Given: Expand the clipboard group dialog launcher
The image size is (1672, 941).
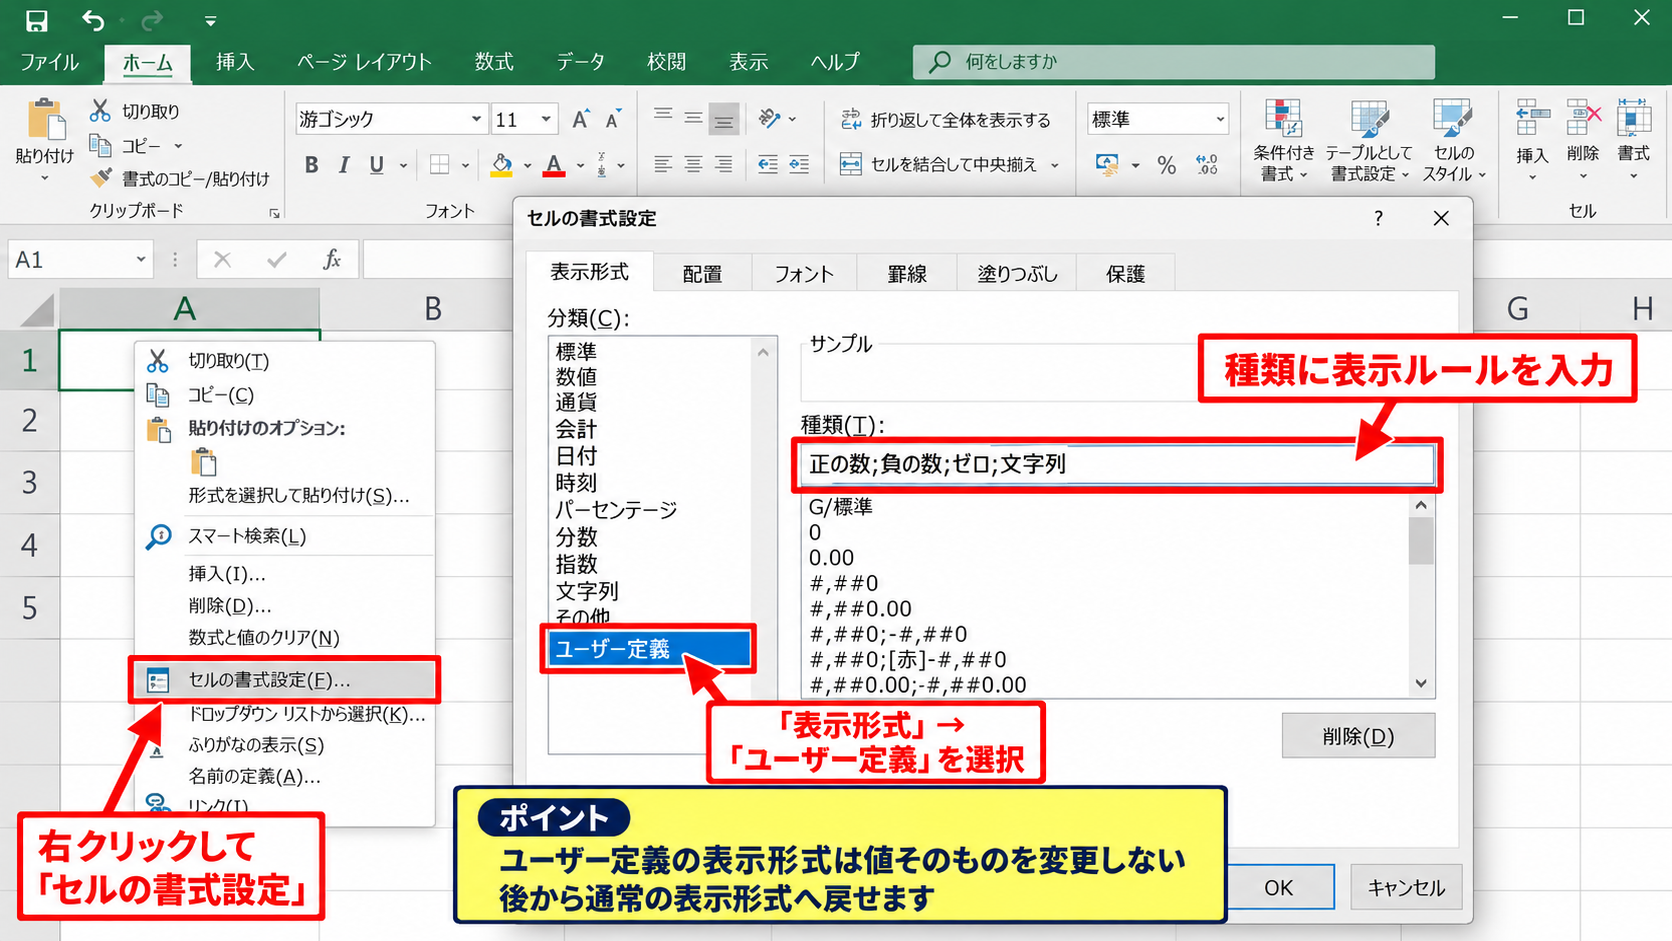Looking at the screenshot, I should click(274, 213).
